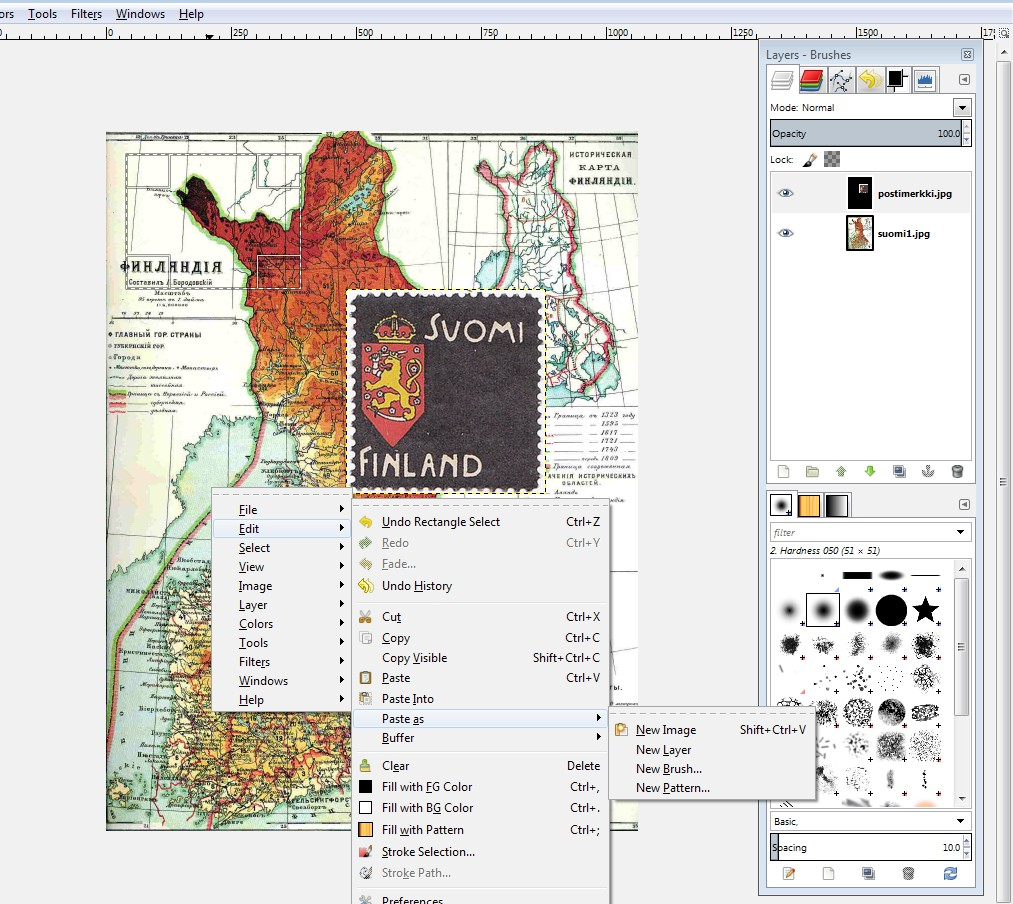Create a new layer group
Image resolution: width=1013 pixels, height=904 pixels.
click(812, 472)
